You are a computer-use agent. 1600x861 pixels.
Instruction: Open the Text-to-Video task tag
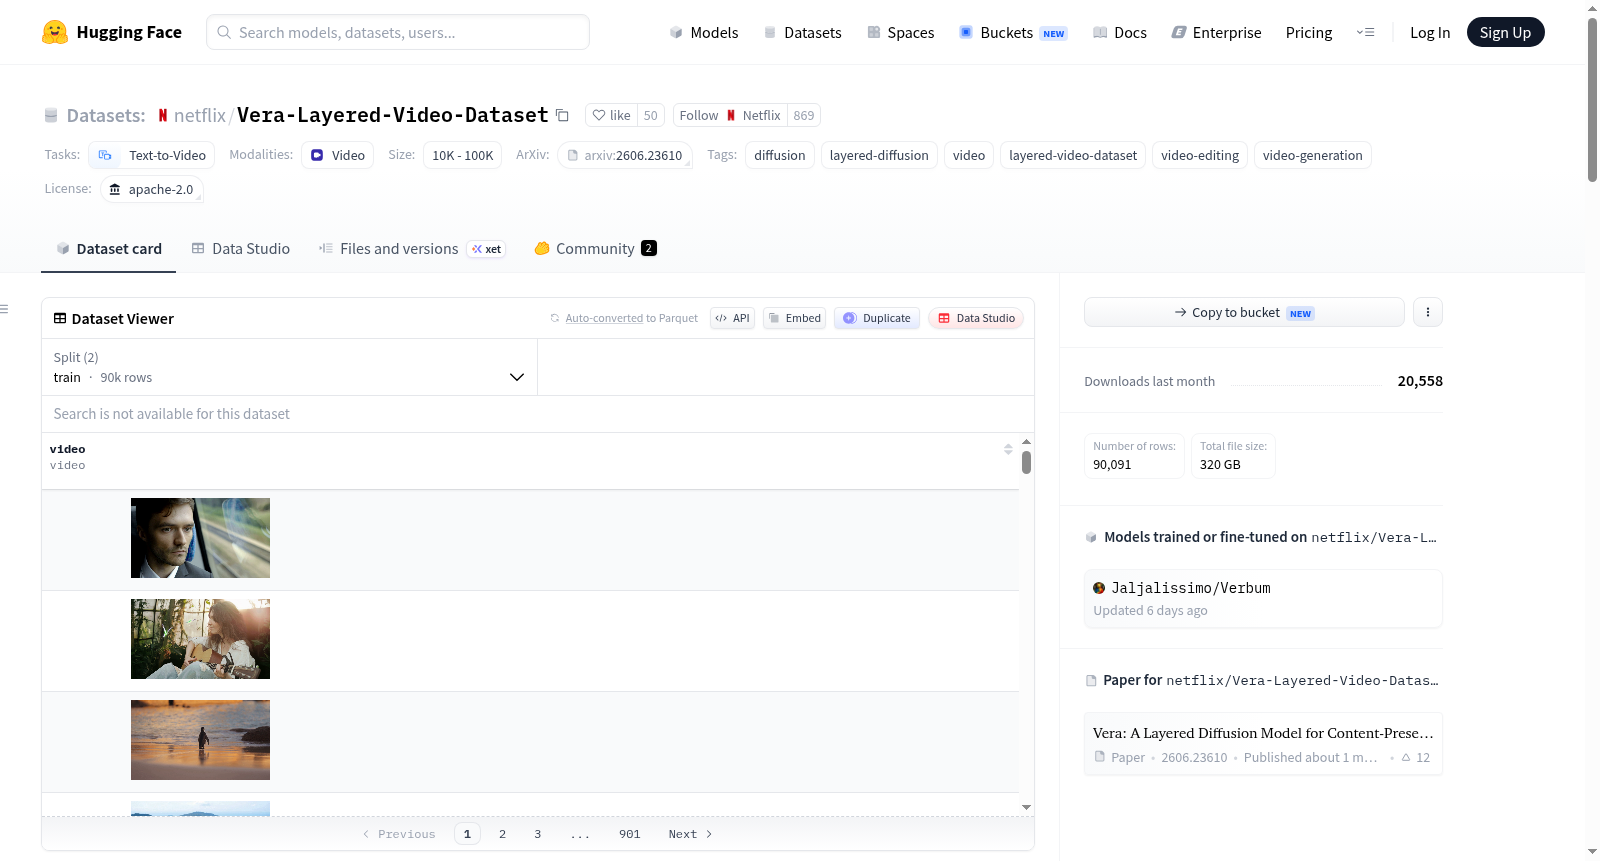pos(152,155)
